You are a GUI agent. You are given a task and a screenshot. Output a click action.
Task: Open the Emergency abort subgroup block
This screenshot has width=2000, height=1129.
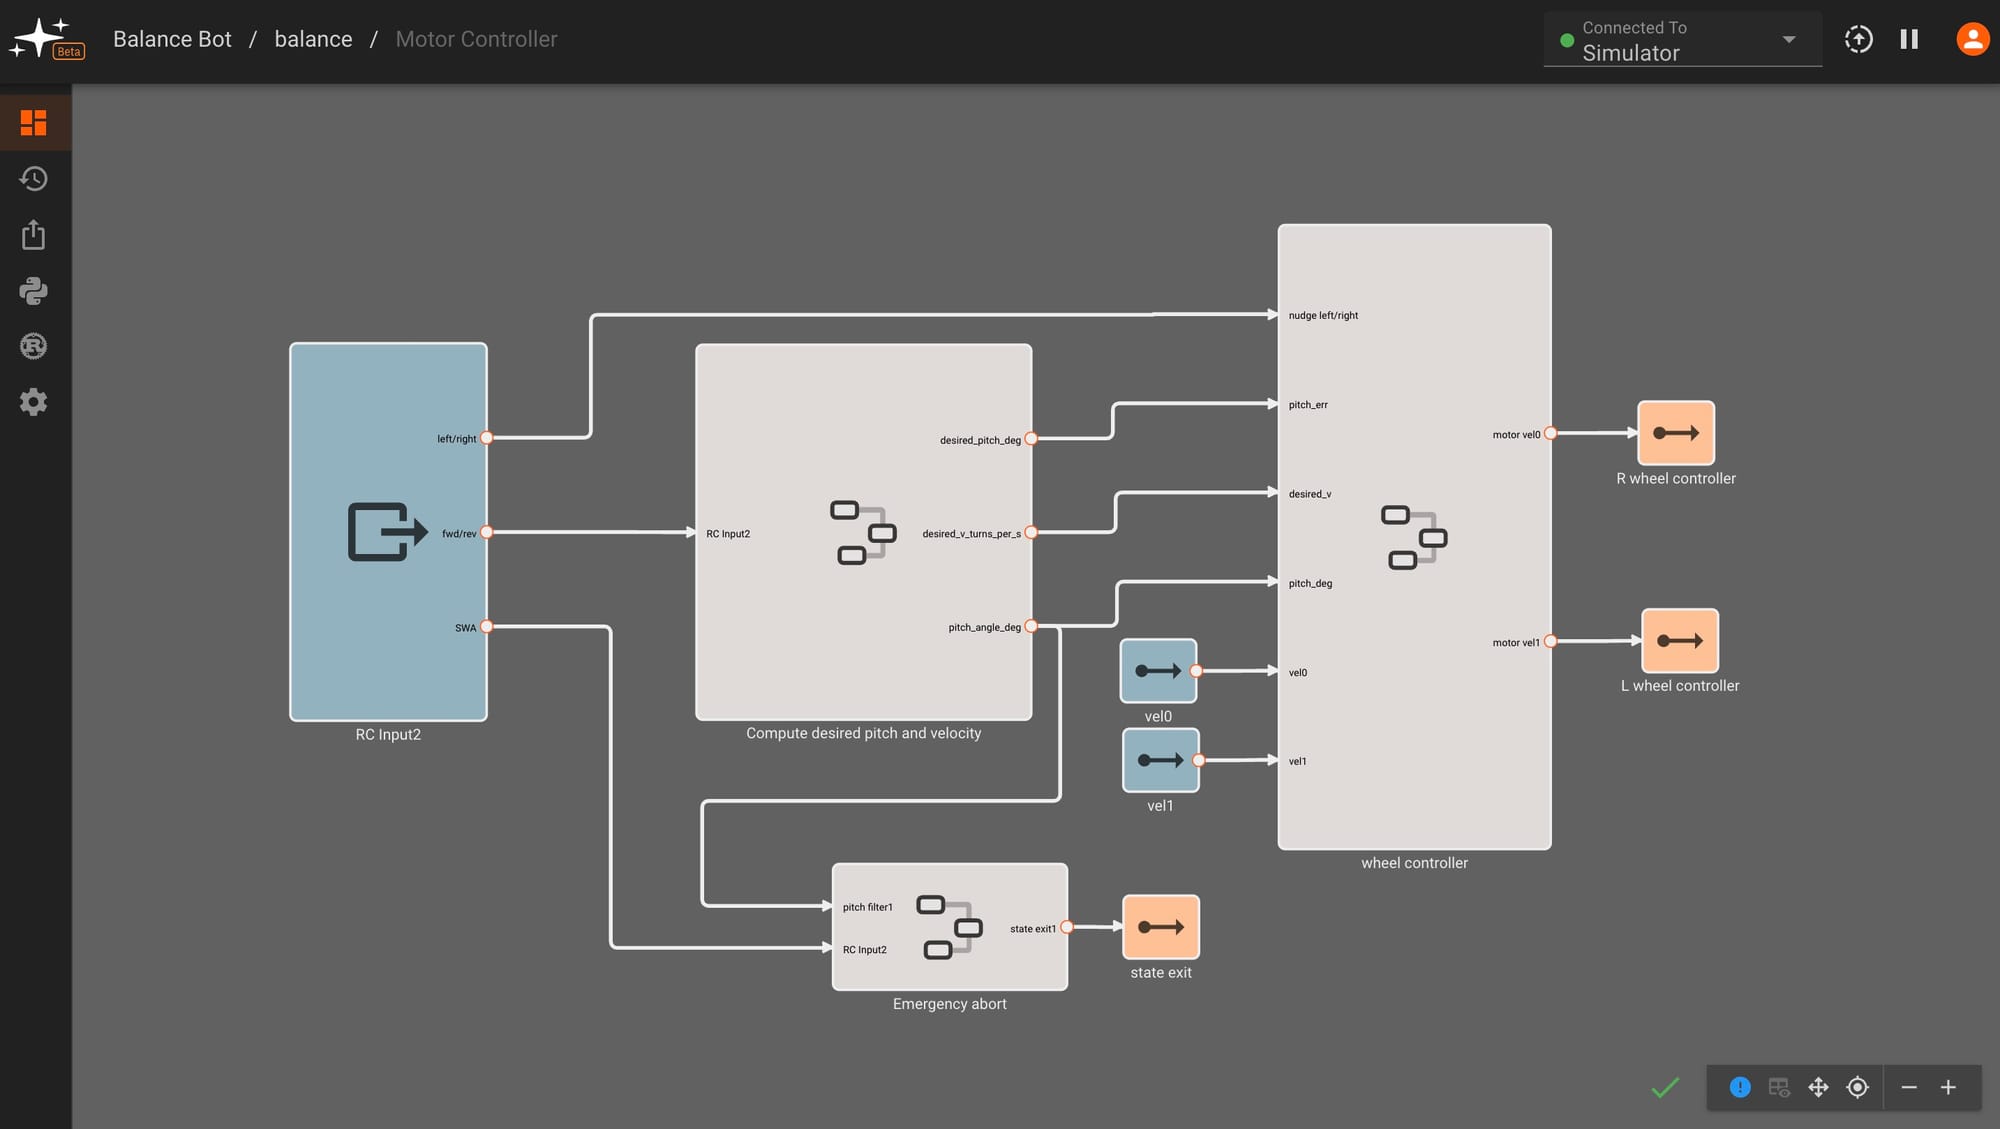(949, 927)
